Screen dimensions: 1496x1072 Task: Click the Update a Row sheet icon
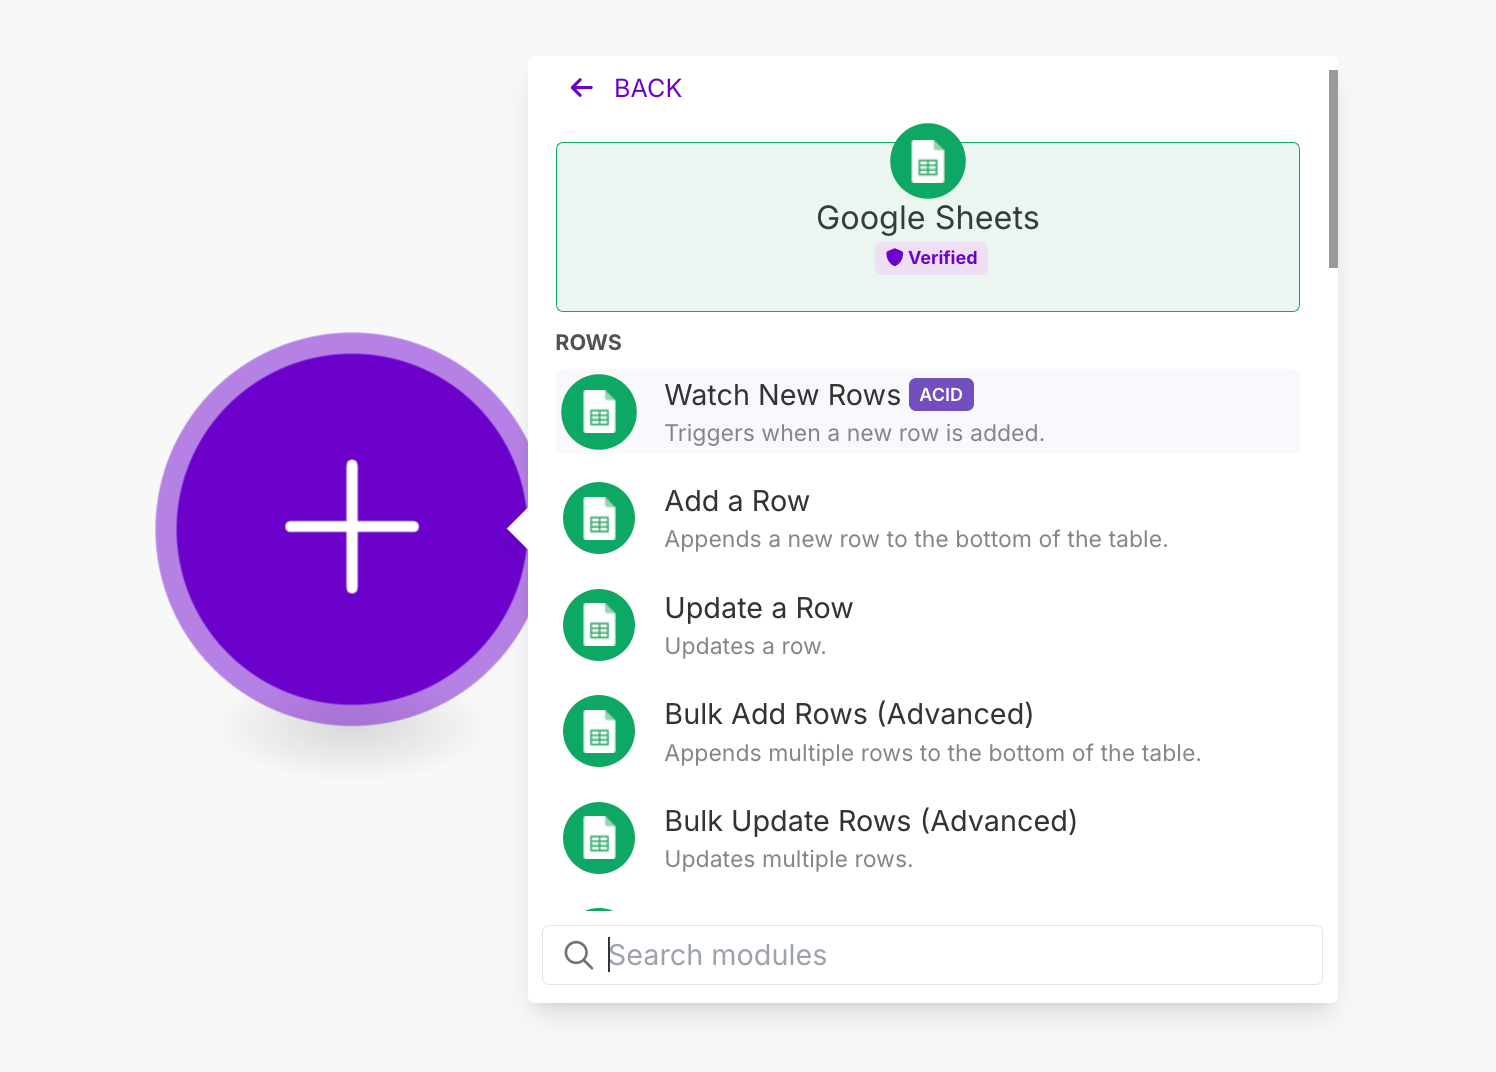[599, 625]
